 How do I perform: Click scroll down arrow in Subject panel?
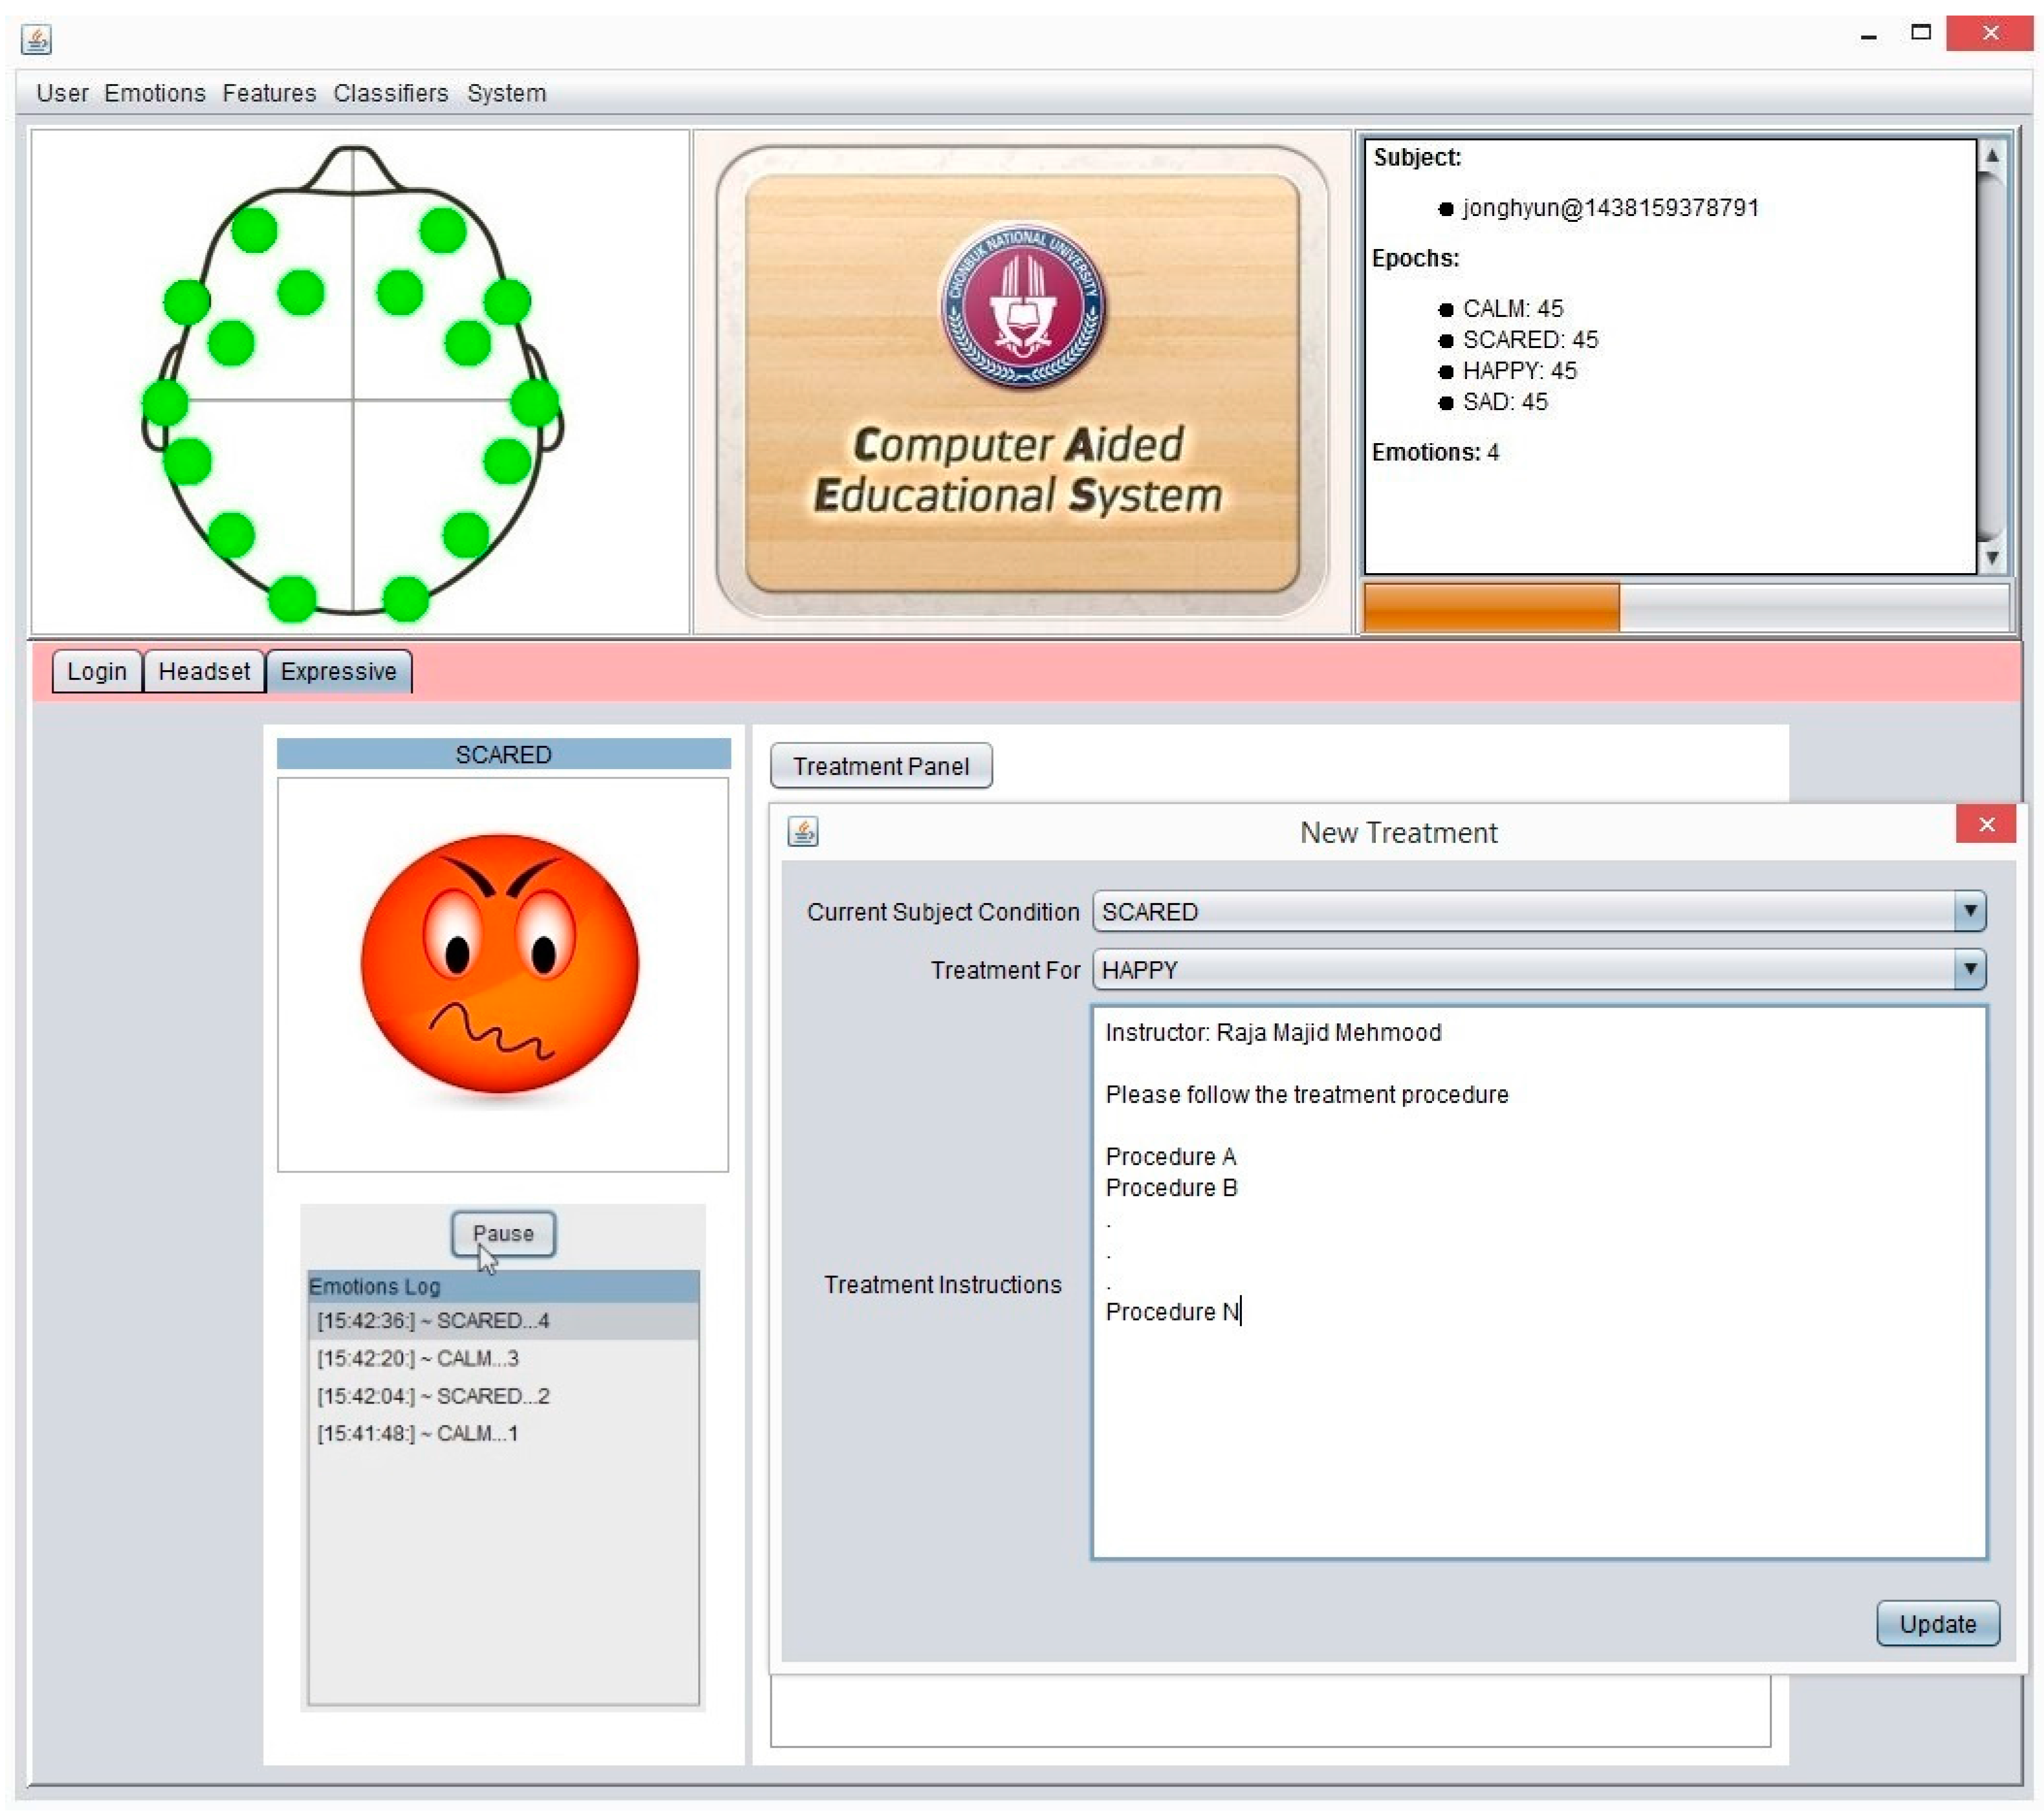[x=1991, y=558]
